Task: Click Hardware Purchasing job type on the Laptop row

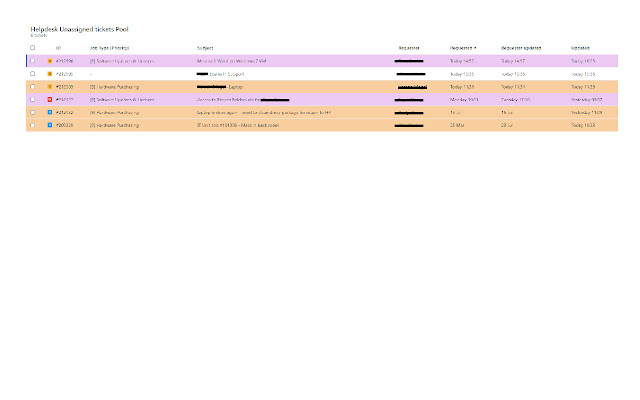Action: [114, 87]
